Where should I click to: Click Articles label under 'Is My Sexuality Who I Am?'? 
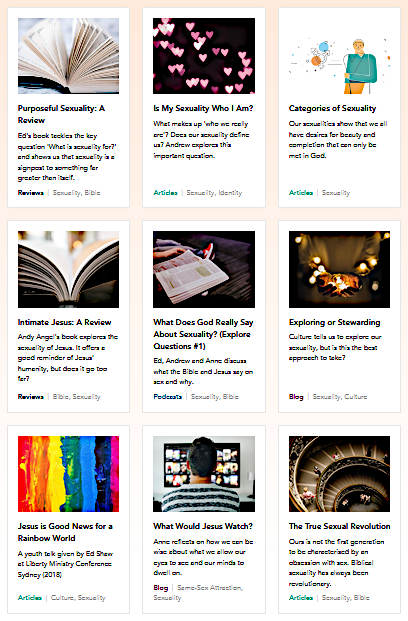point(165,193)
